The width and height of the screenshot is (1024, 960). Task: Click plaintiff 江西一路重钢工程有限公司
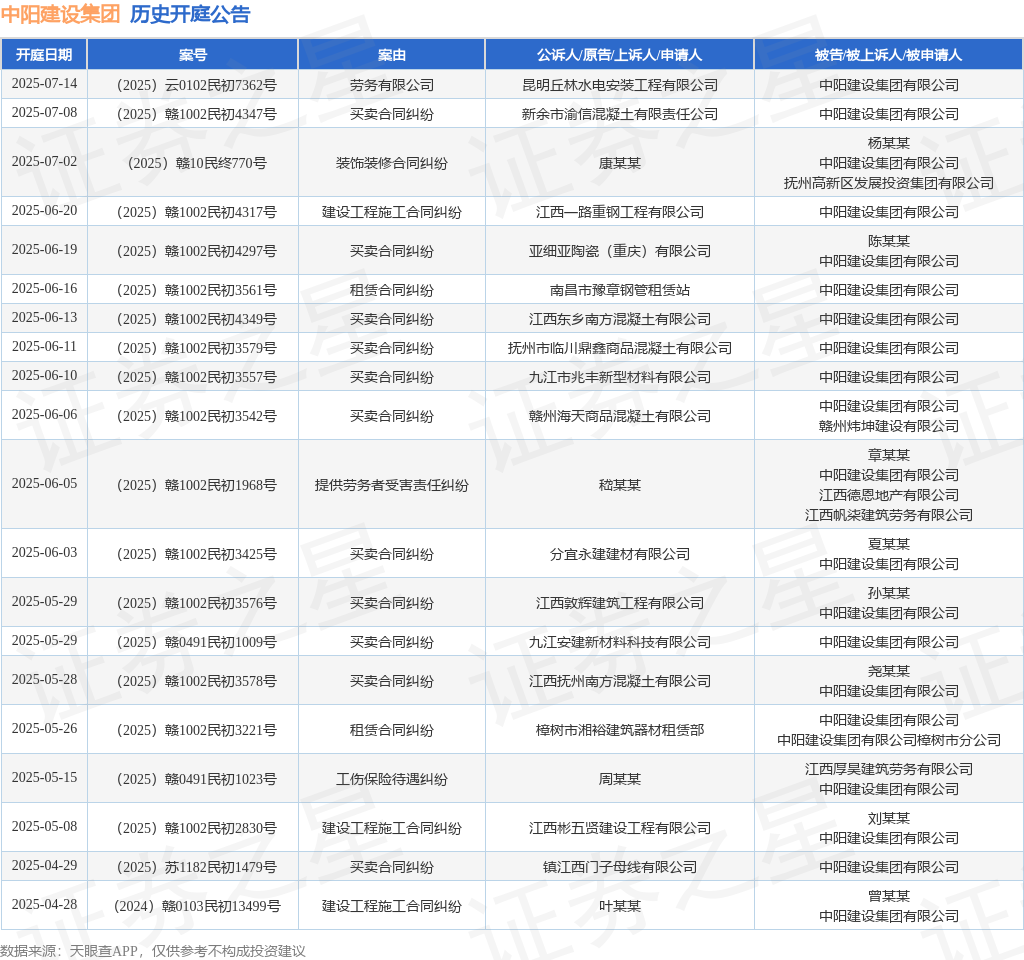620,212
